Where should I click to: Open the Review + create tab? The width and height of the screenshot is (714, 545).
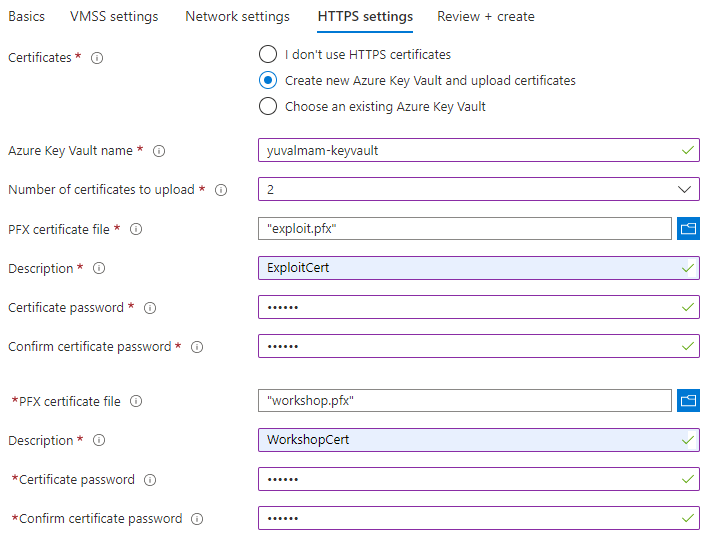point(485,17)
